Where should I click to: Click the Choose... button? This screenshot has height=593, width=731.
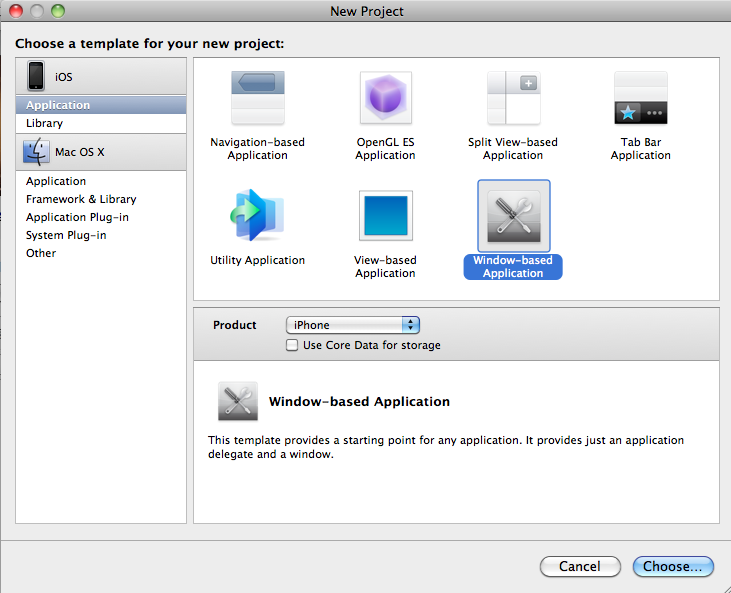tap(673, 566)
